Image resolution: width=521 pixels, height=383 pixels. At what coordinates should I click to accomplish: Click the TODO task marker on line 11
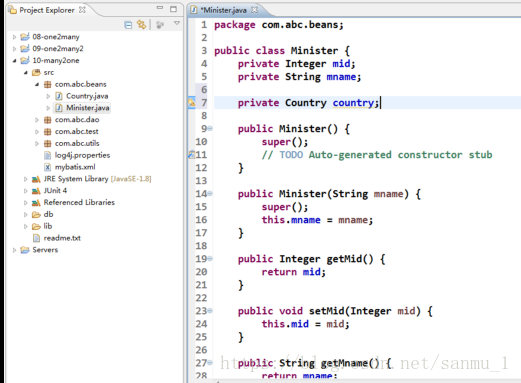click(191, 154)
